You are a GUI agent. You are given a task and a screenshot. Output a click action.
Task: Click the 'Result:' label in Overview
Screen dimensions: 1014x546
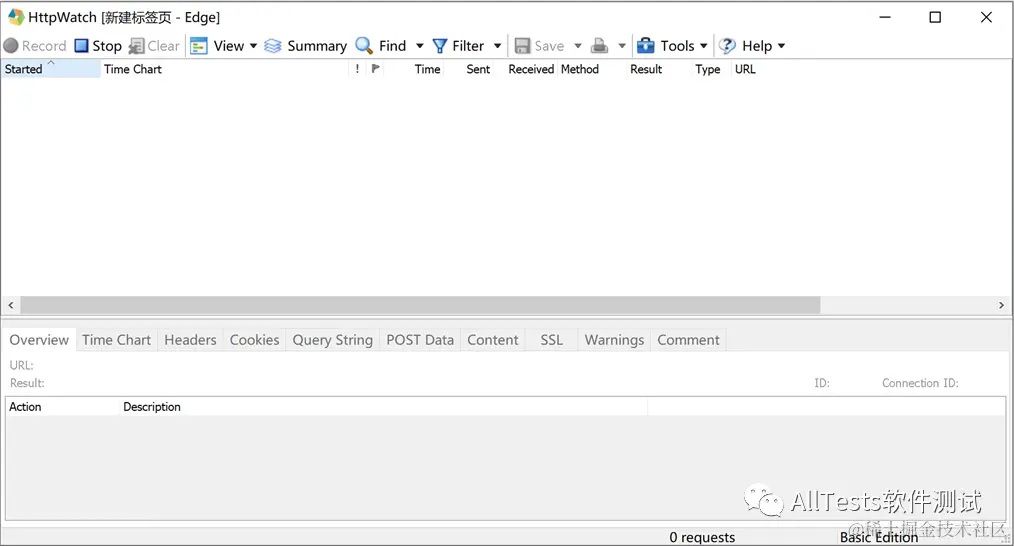pos(27,383)
